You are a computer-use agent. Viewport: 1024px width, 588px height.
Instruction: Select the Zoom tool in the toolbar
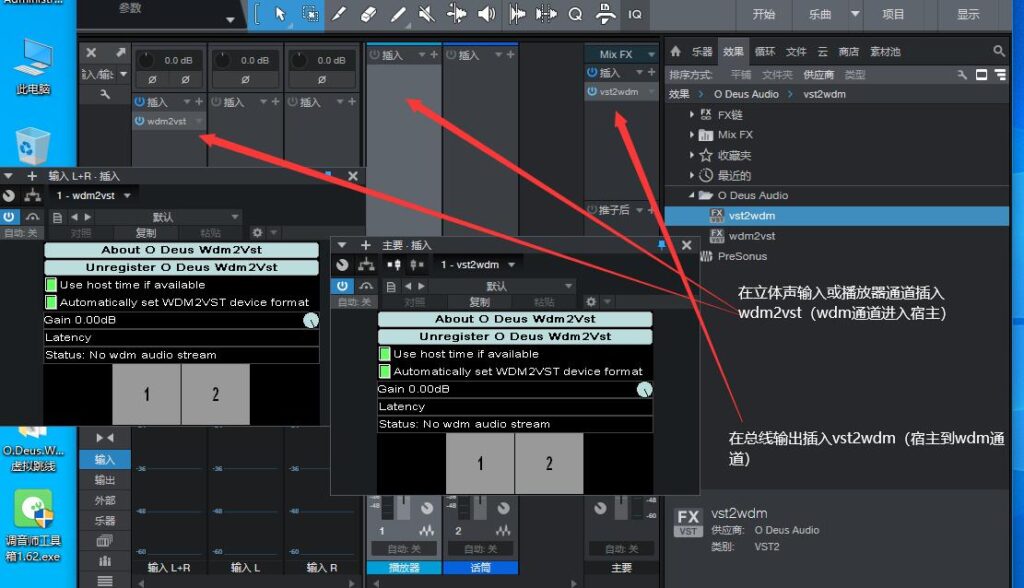(576, 15)
